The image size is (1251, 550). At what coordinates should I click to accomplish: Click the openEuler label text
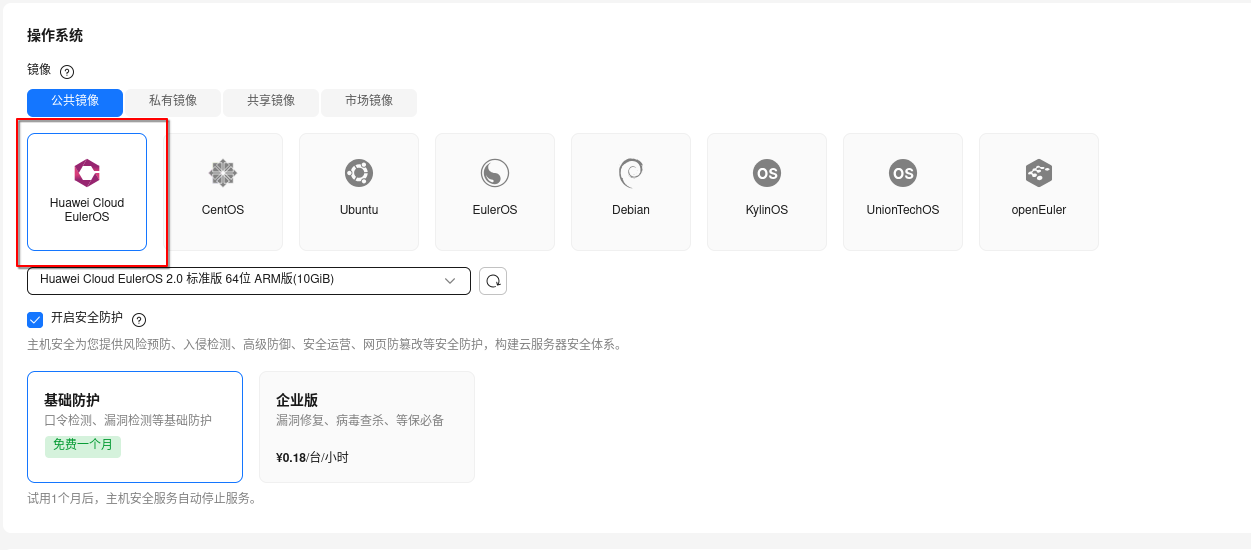(x=1039, y=210)
